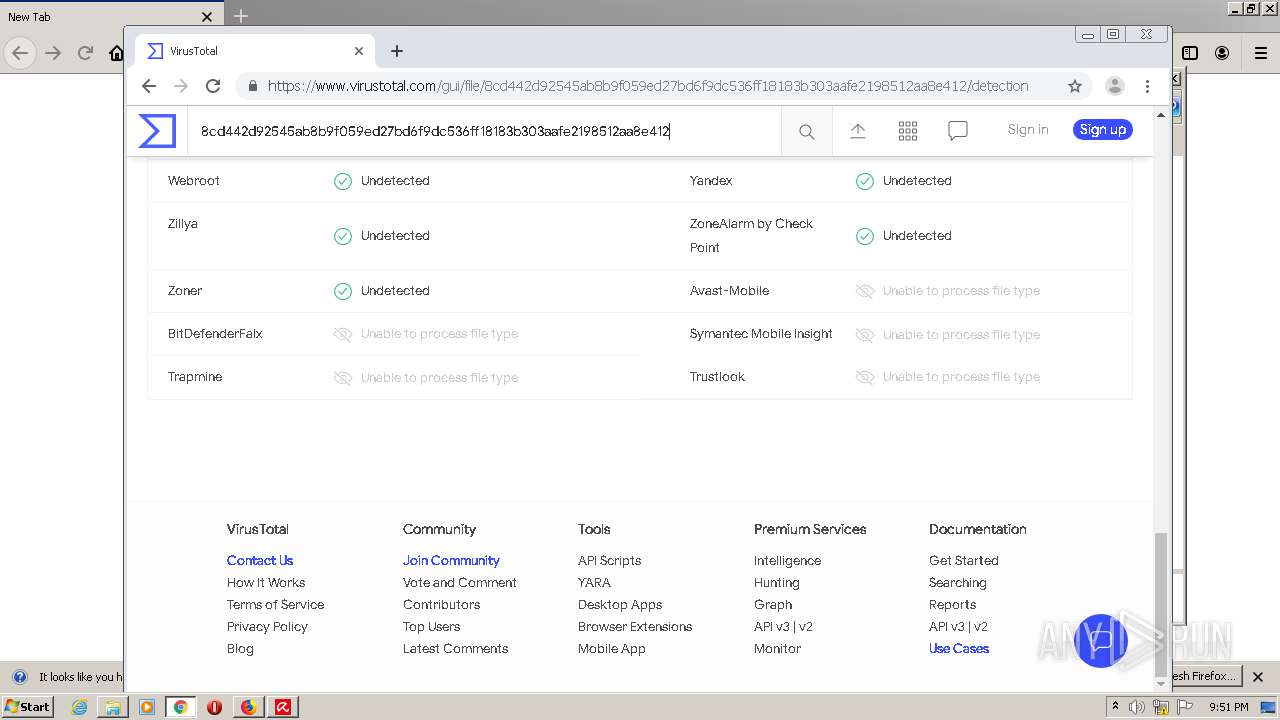Click the VirusTotal logo icon
This screenshot has width=1280, height=720.
[x=157, y=131]
